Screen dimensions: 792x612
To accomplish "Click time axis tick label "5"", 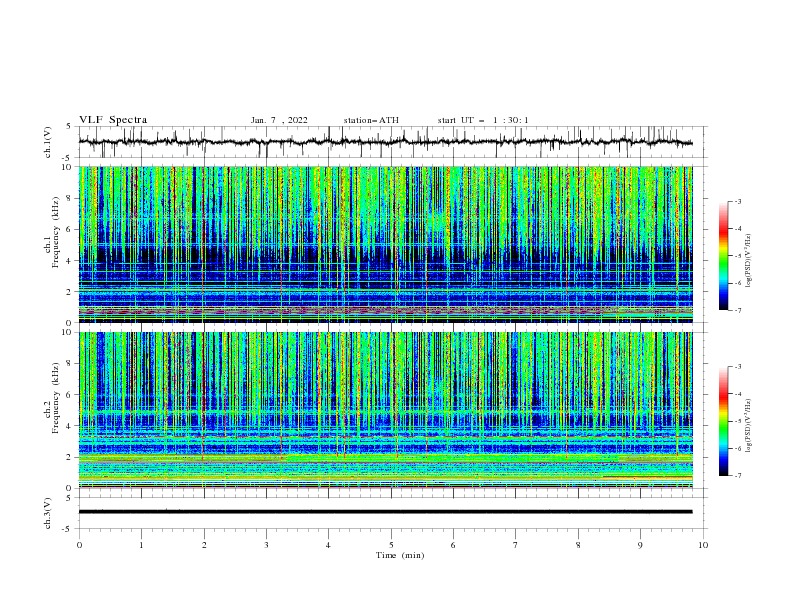I will point(391,545).
